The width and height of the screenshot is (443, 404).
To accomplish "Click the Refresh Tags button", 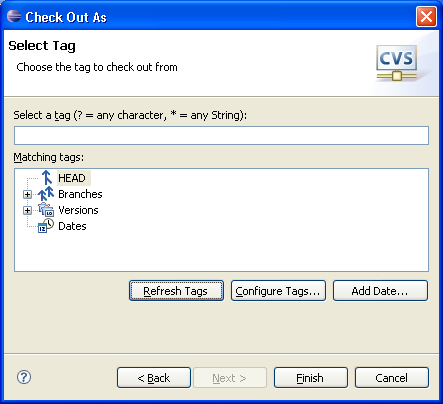I will point(176,291).
